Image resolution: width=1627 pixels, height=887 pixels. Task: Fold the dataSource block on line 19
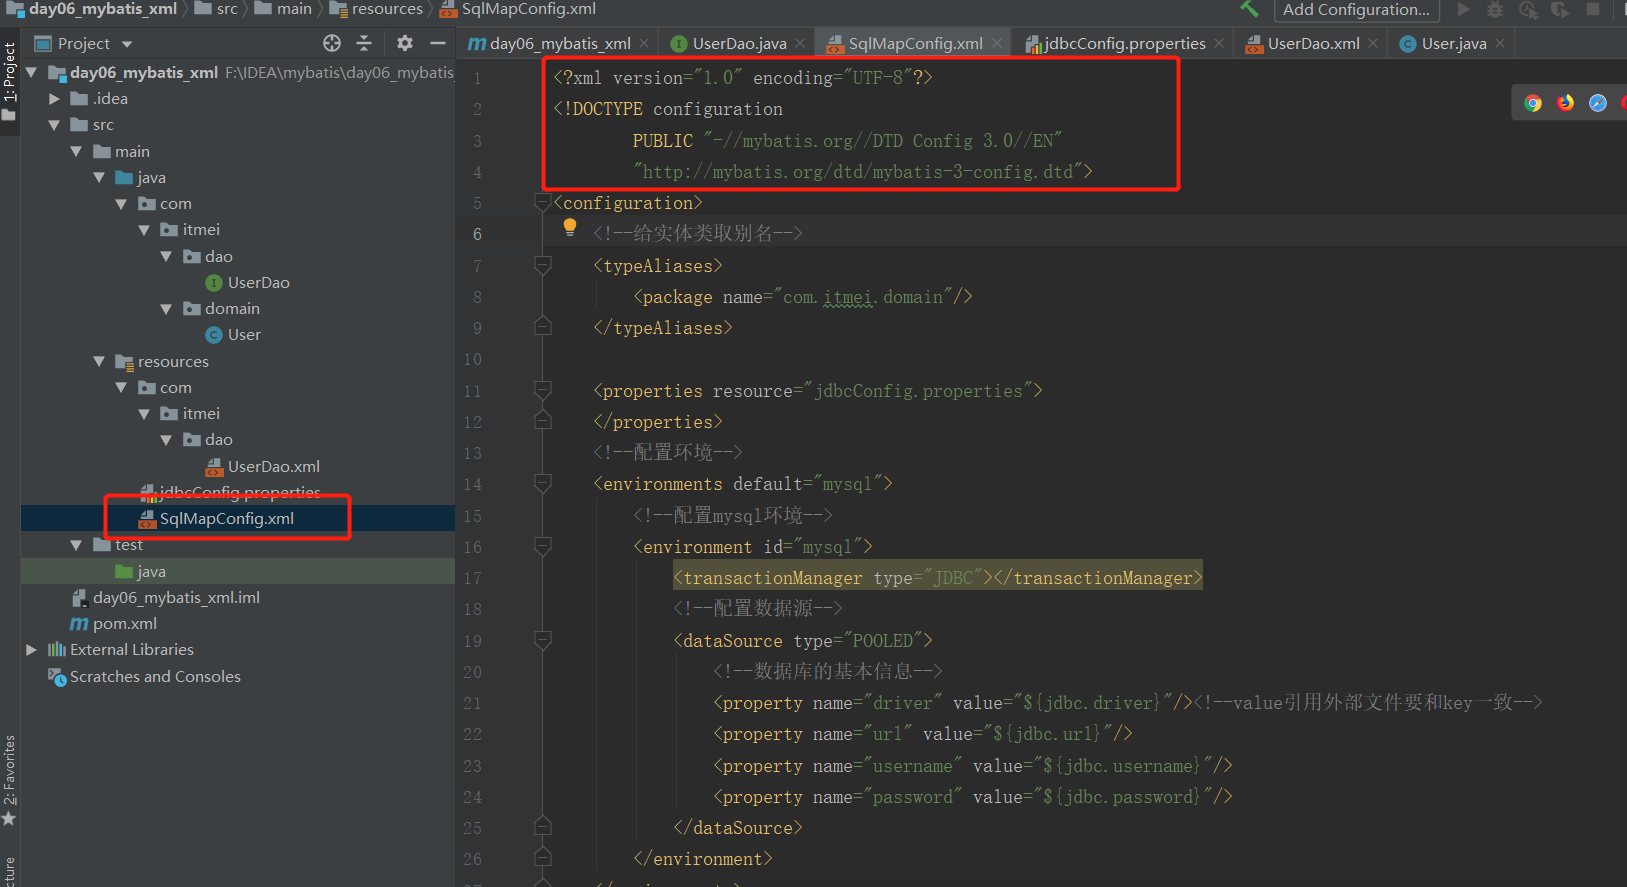tap(543, 641)
